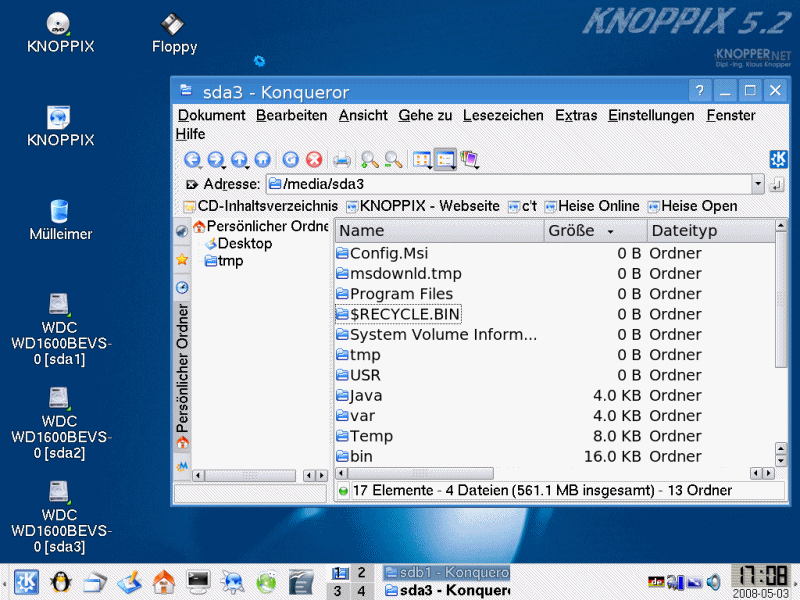Image resolution: width=800 pixels, height=600 pixels.
Task: Open the address bar history dropdown
Action: pyautogui.click(x=758, y=185)
